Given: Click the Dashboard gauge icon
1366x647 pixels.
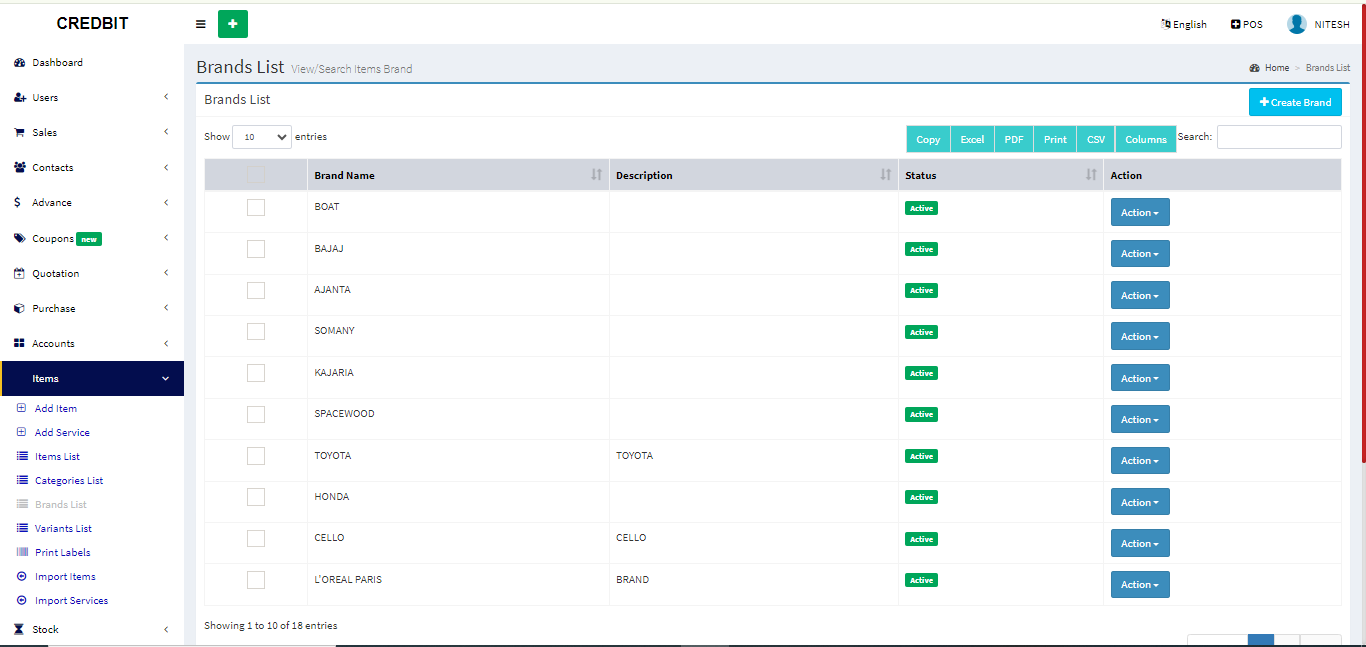Looking at the screenshot, I should [x=19, y=62].
